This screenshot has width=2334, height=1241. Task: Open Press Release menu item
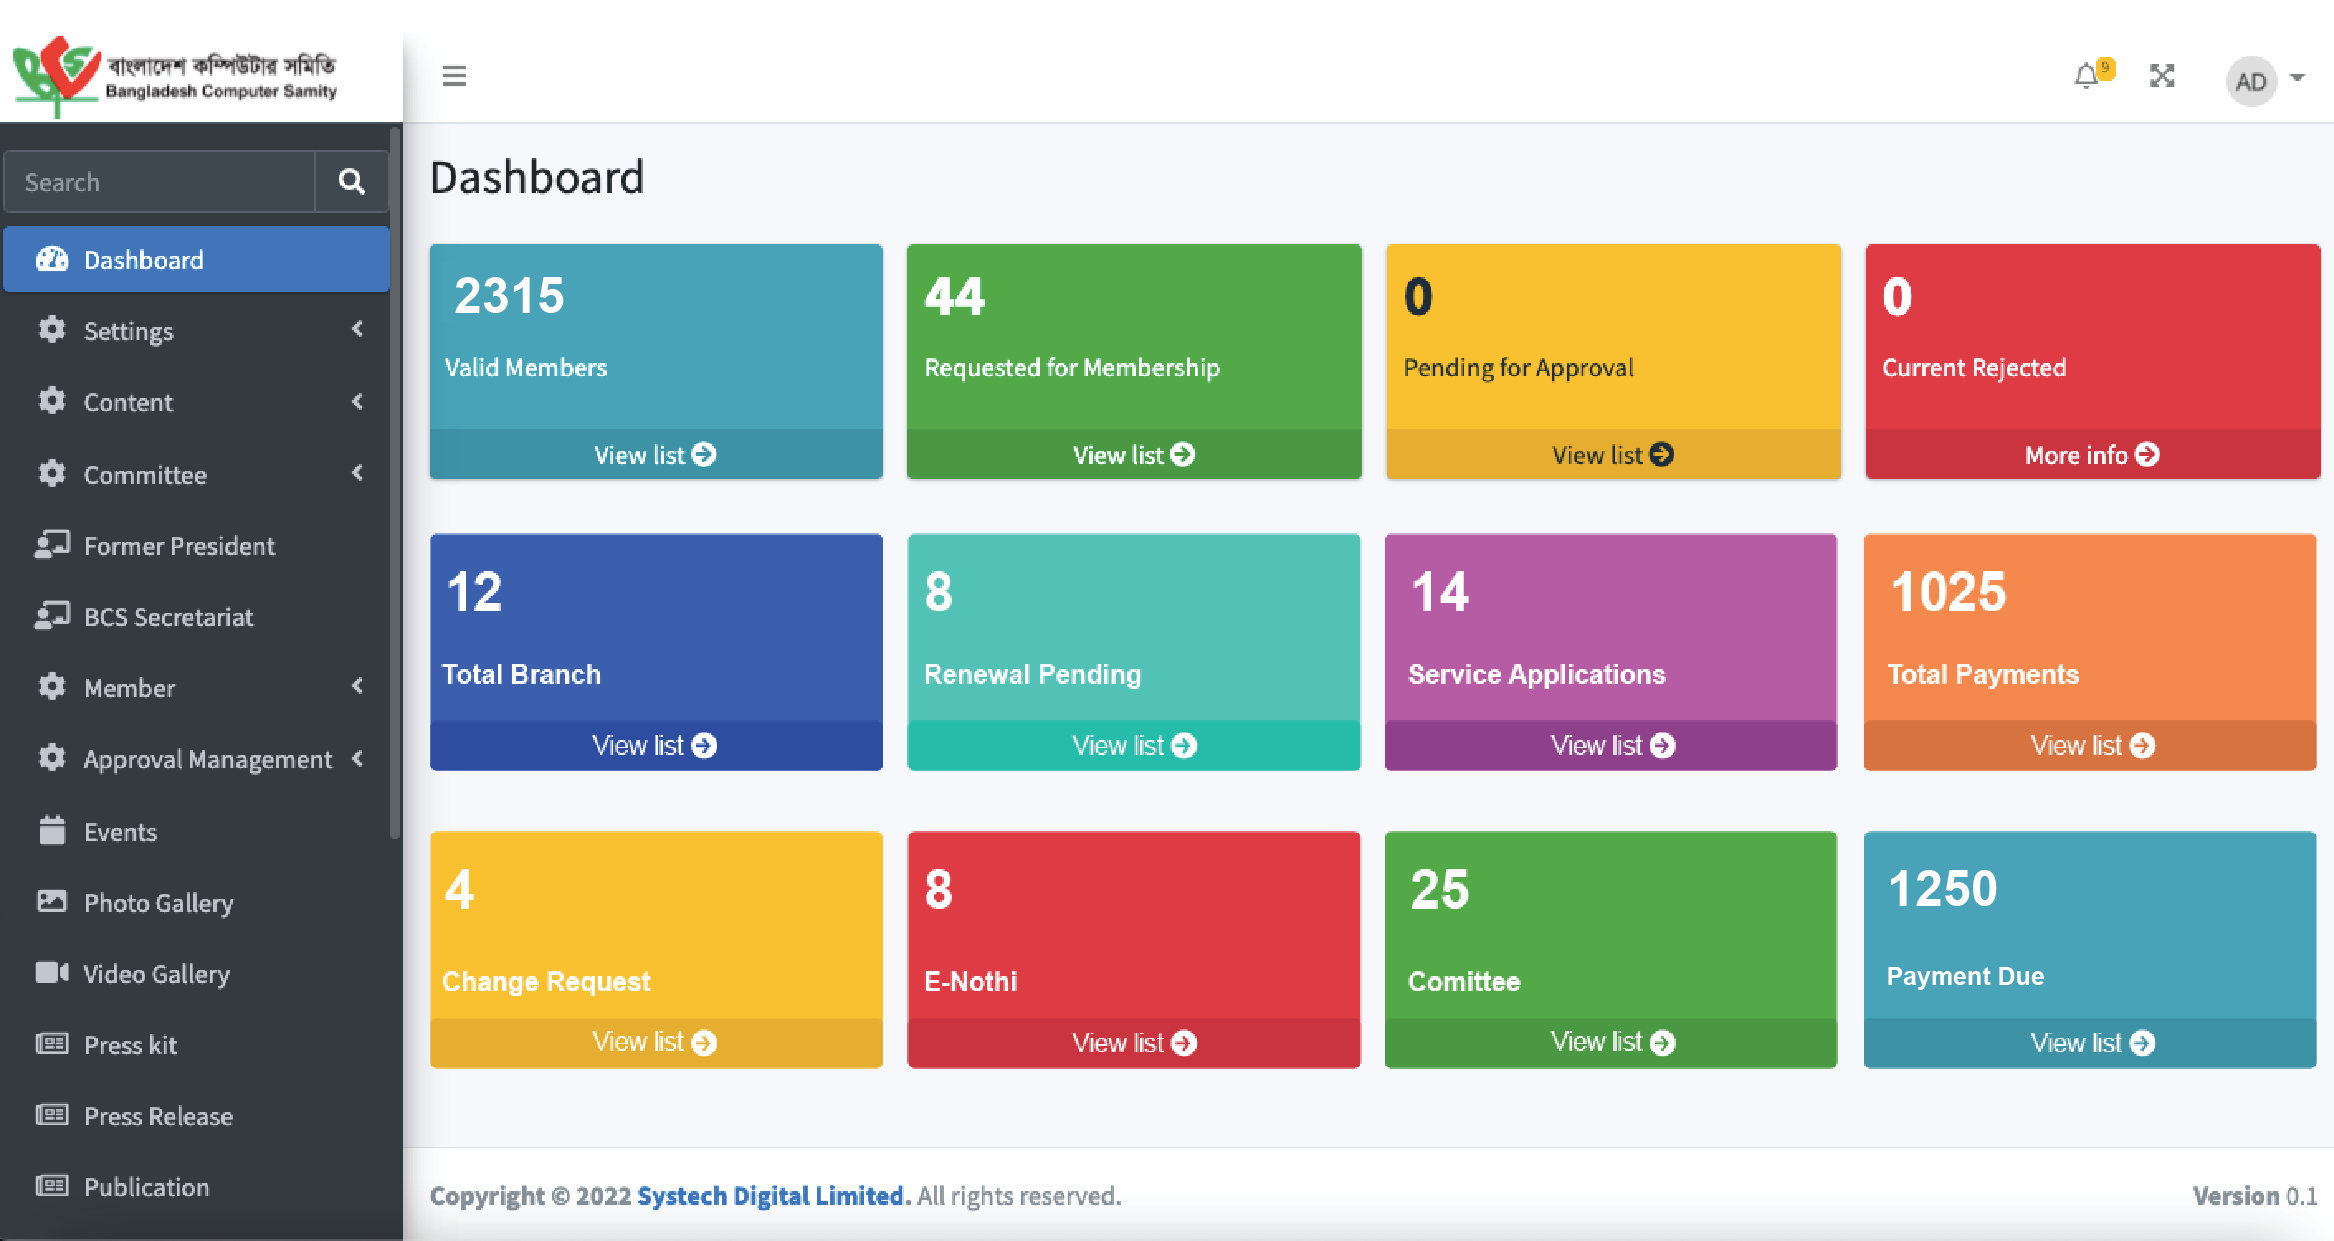coord(158,1116)
